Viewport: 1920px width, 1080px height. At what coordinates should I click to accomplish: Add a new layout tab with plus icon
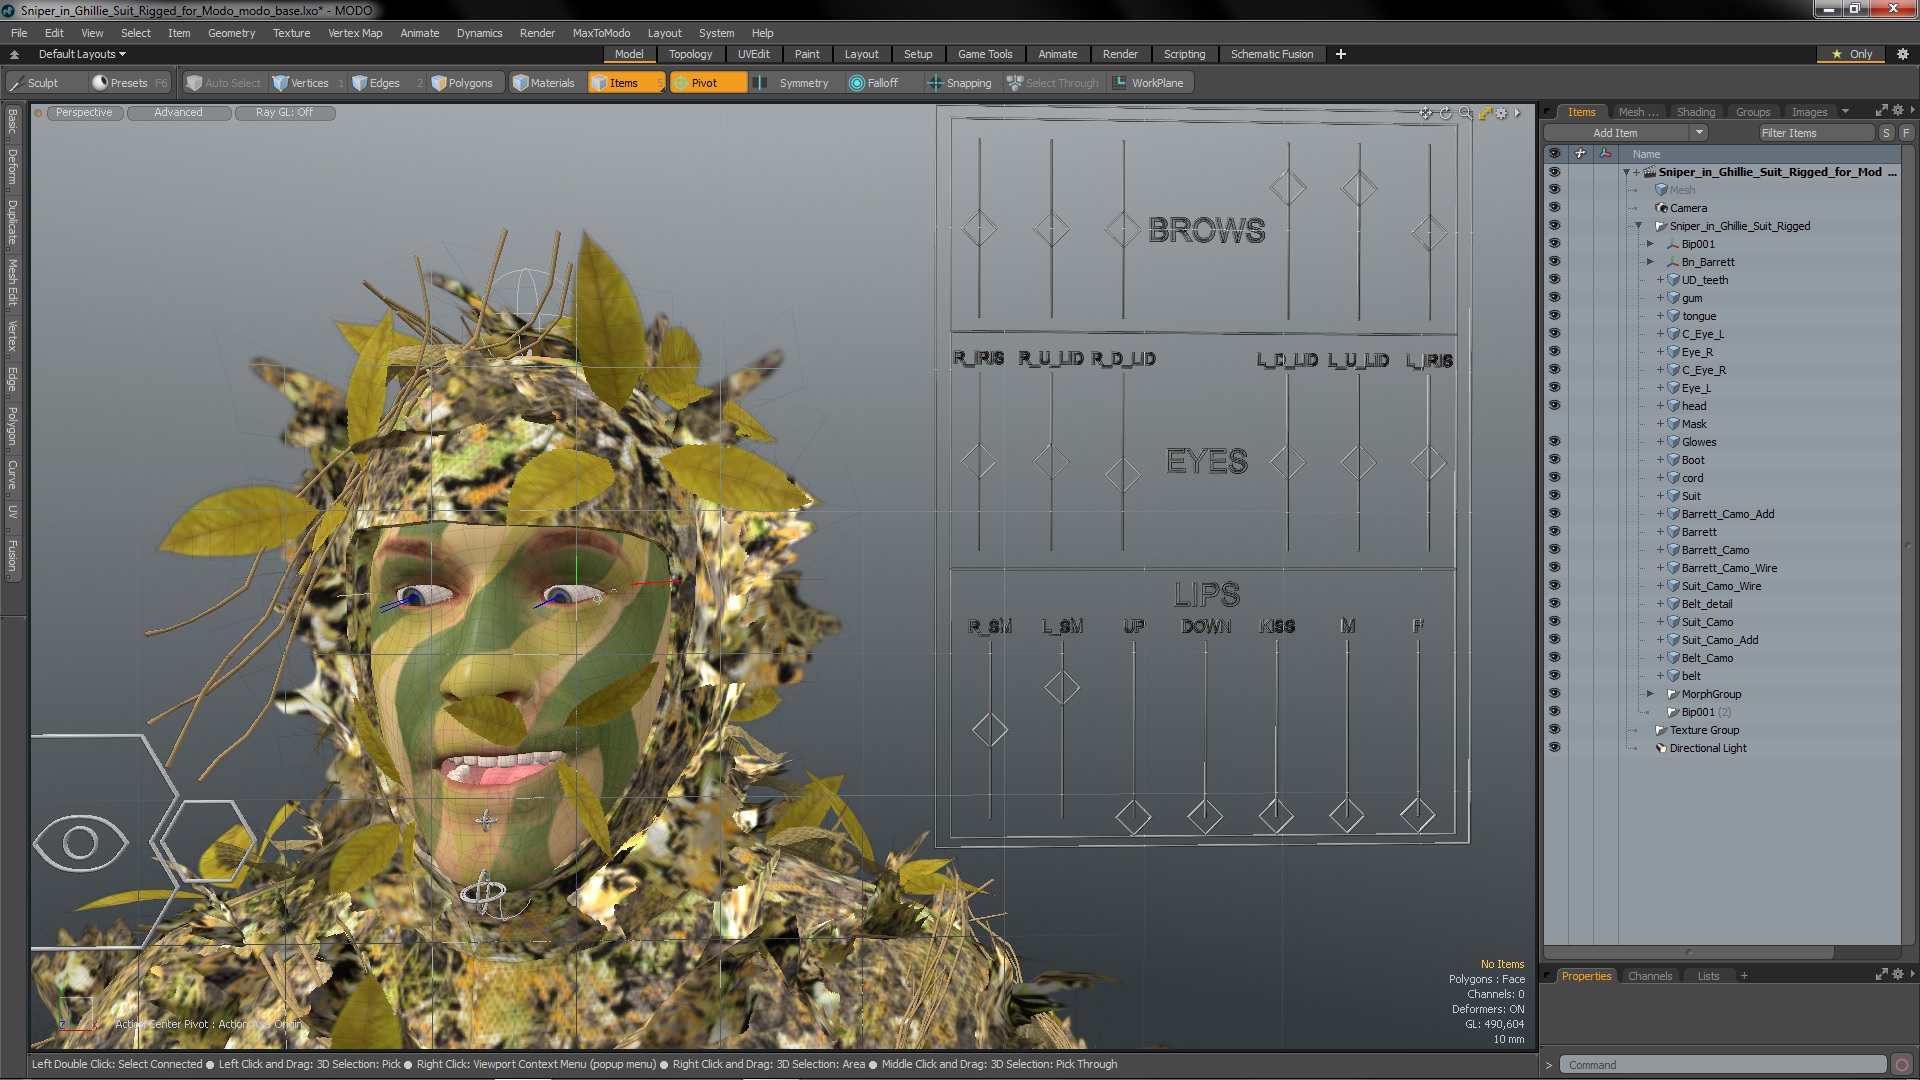[x=1340, y=54]
